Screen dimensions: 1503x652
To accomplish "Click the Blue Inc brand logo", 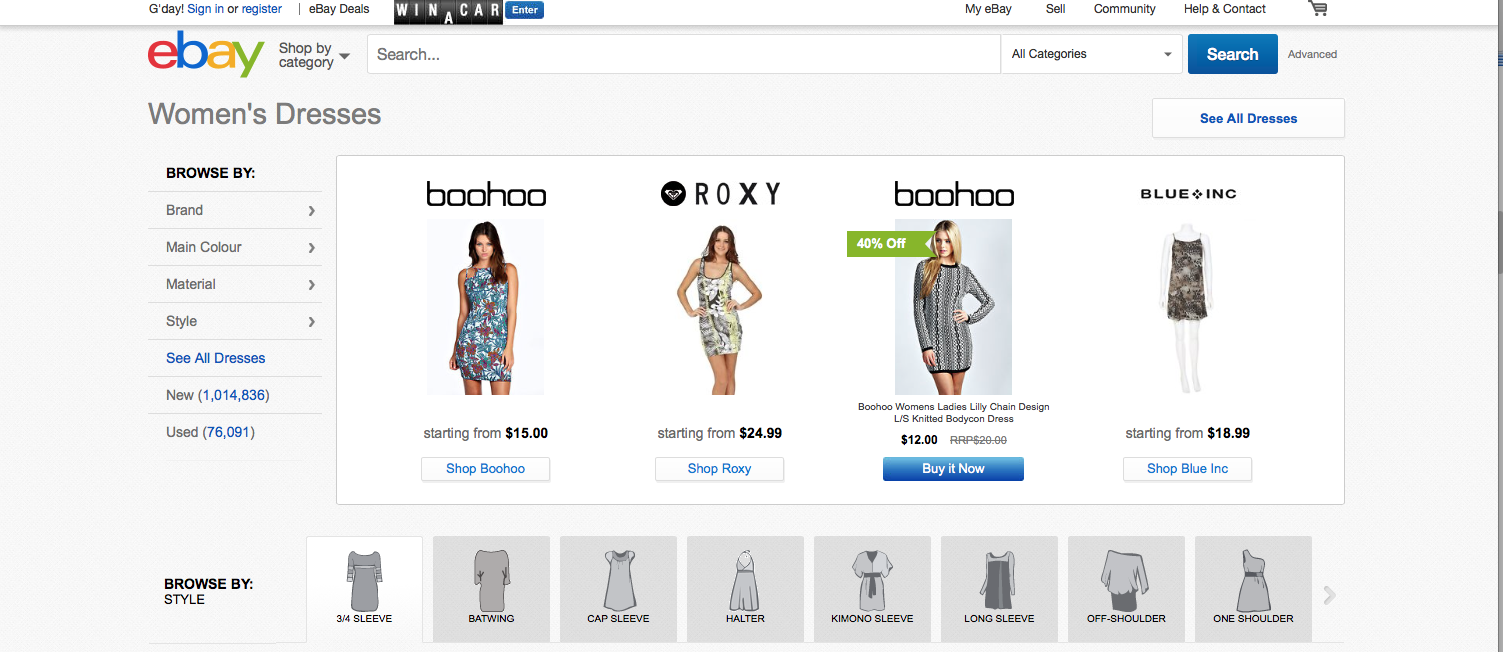I will pos(1188,194).
